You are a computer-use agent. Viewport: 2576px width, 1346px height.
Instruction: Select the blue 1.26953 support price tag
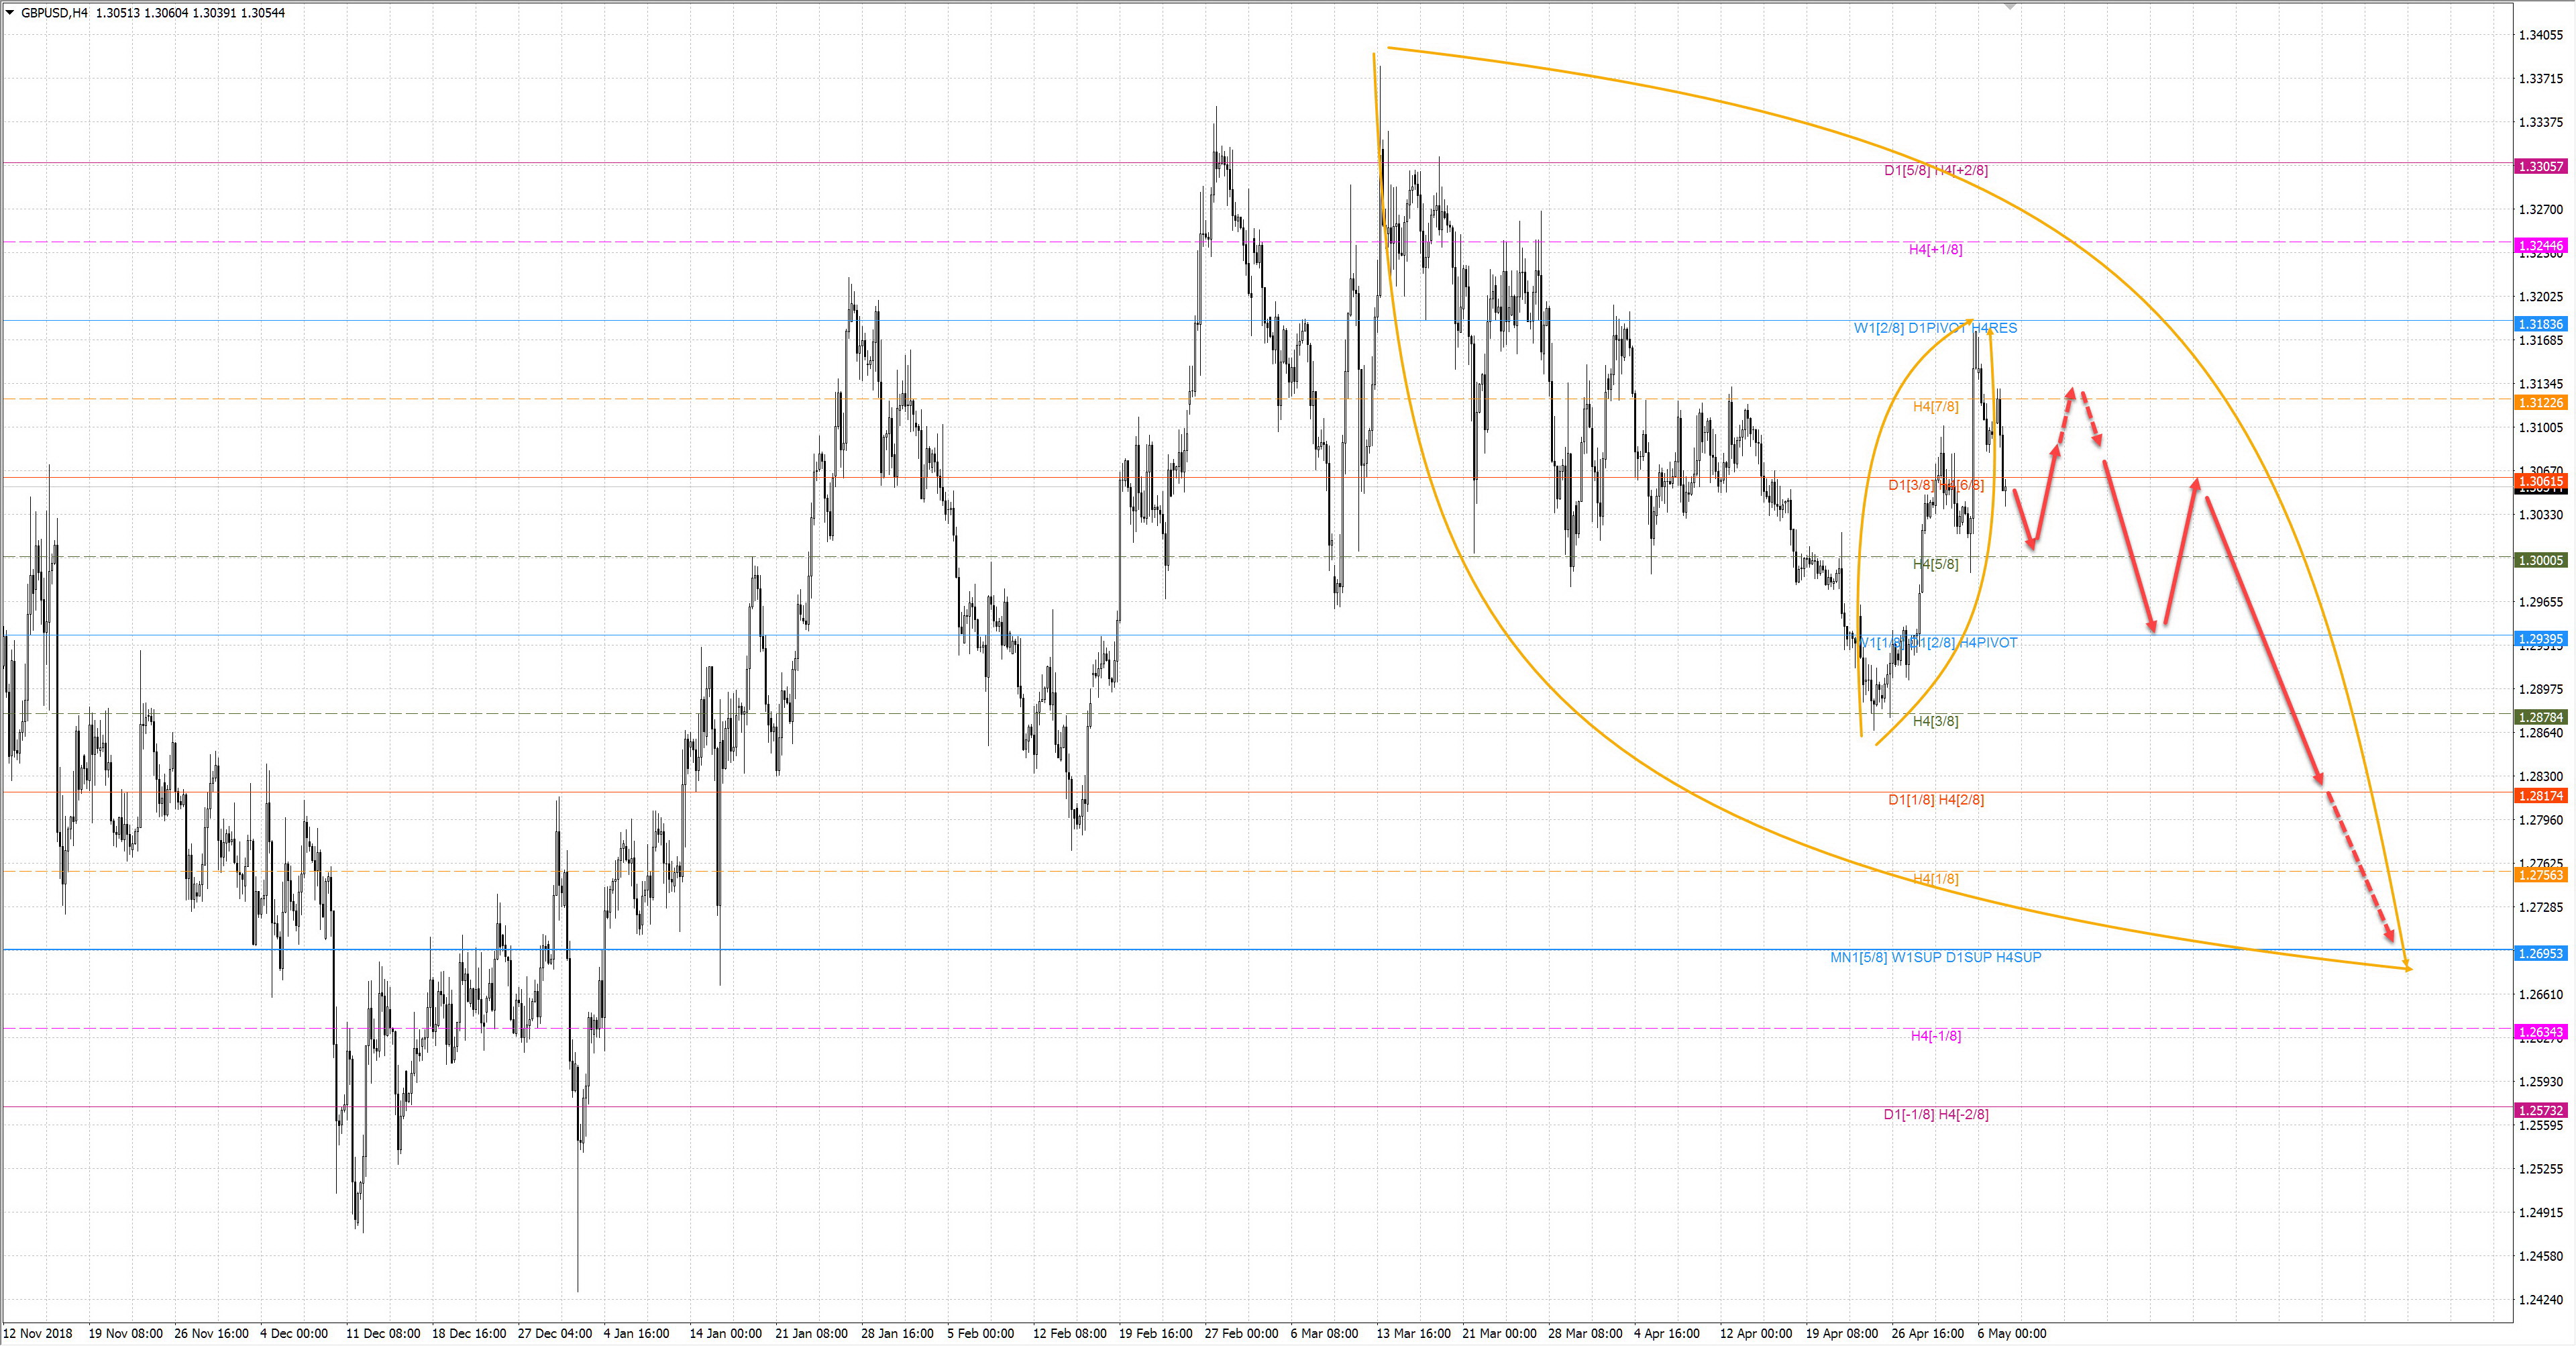click(x=2540, y=953)
